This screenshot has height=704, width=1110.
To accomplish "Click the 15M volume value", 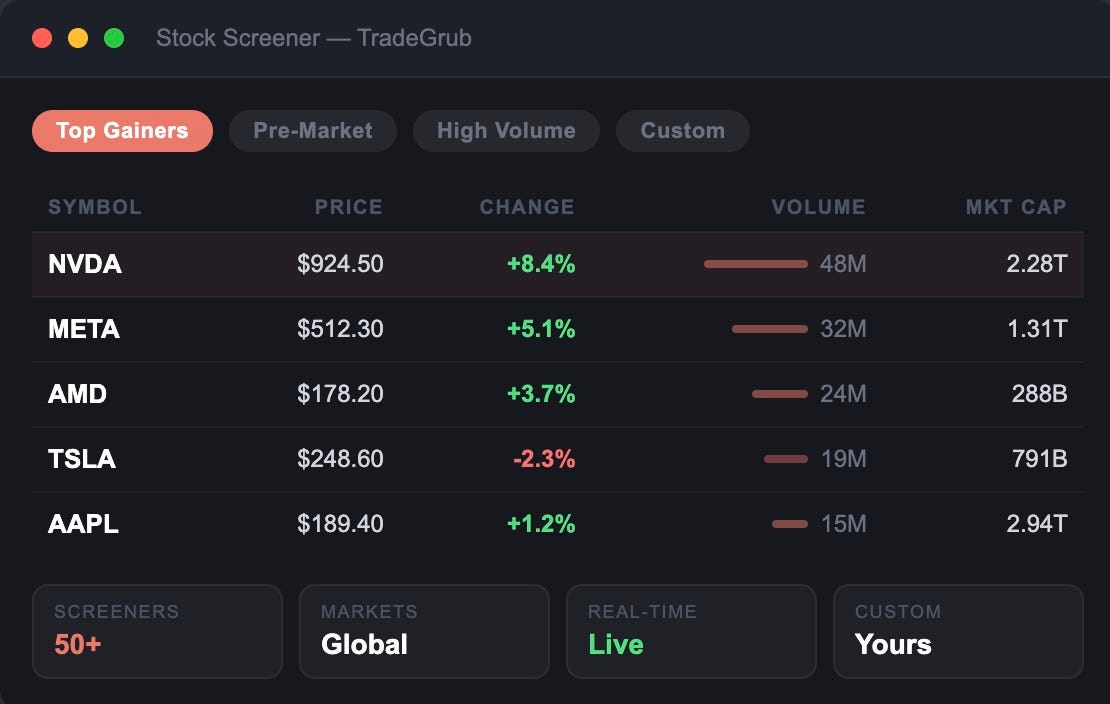I will click(x=843, y=524).
